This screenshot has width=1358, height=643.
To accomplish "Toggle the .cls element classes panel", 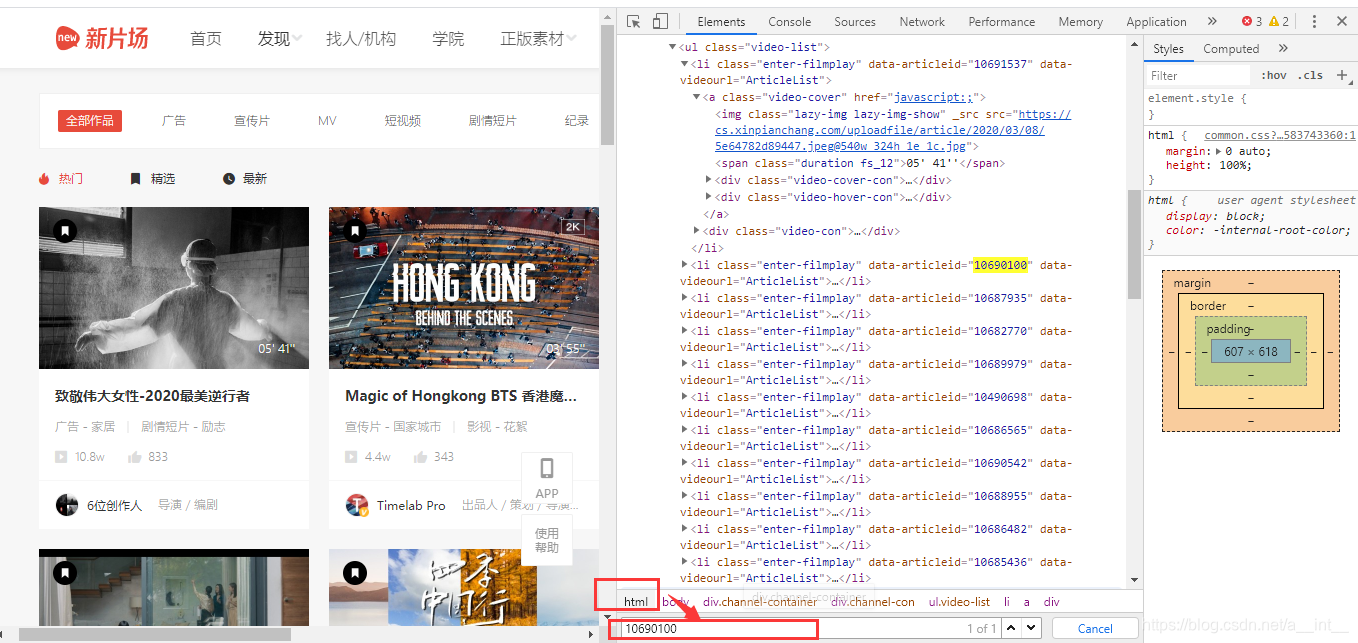I will pyautogui.click(x=1310, y=75).
